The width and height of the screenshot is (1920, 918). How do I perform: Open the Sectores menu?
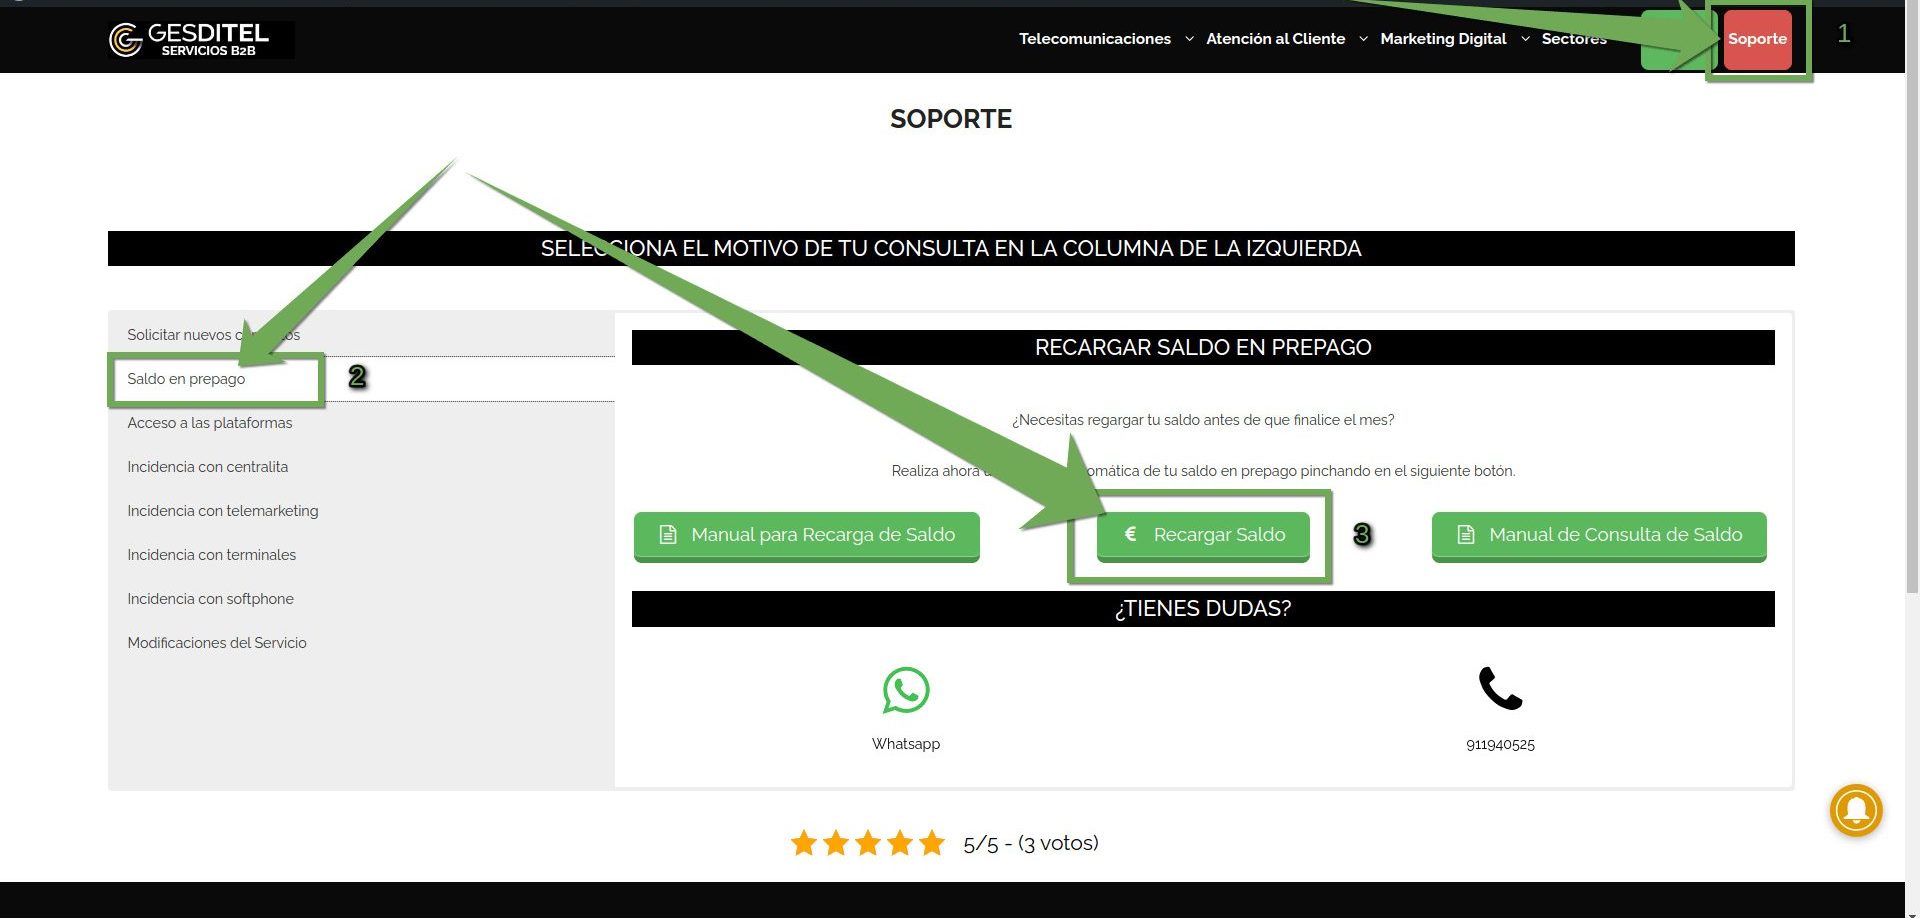pos(1574,39)
